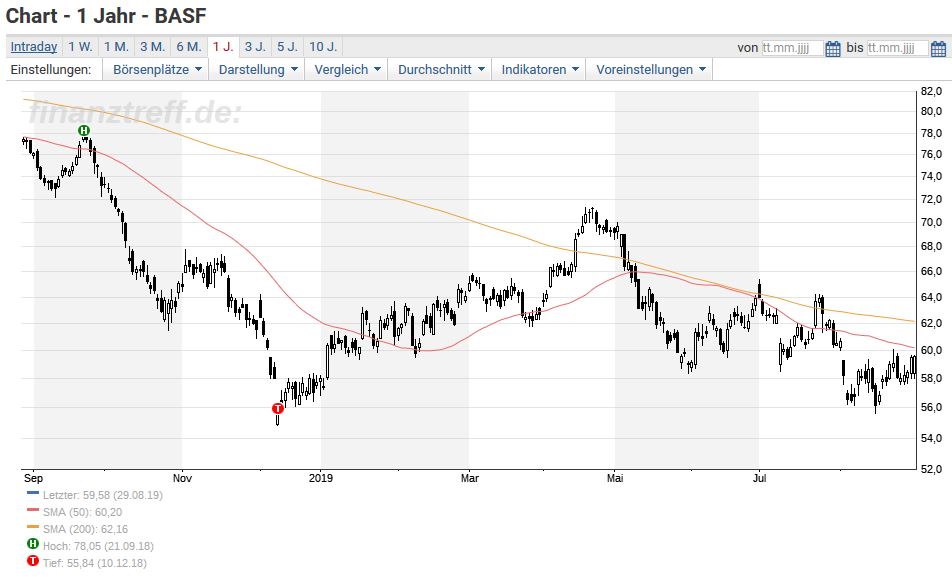Click the 'Mar' x-axis label

(x=469, y=478)
